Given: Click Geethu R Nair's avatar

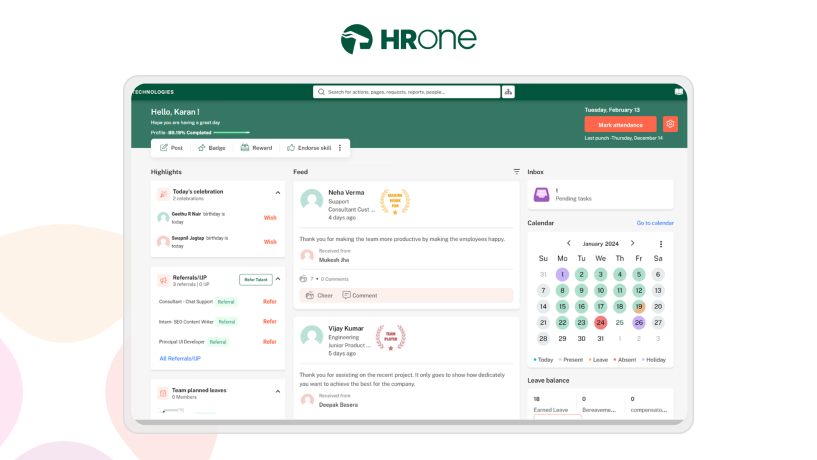Looking at the screenshot, I should click(163, 217).
